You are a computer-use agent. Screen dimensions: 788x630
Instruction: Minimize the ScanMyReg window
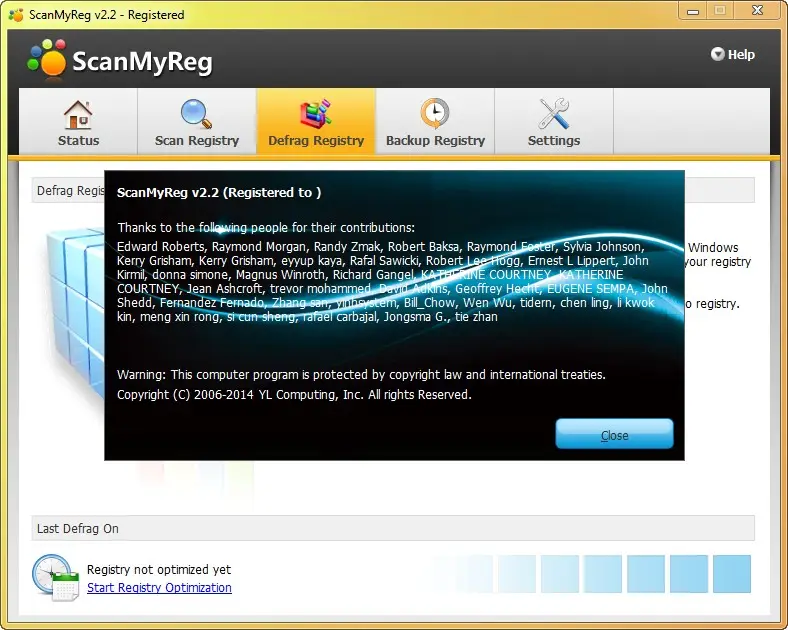[x=693, y=11]
